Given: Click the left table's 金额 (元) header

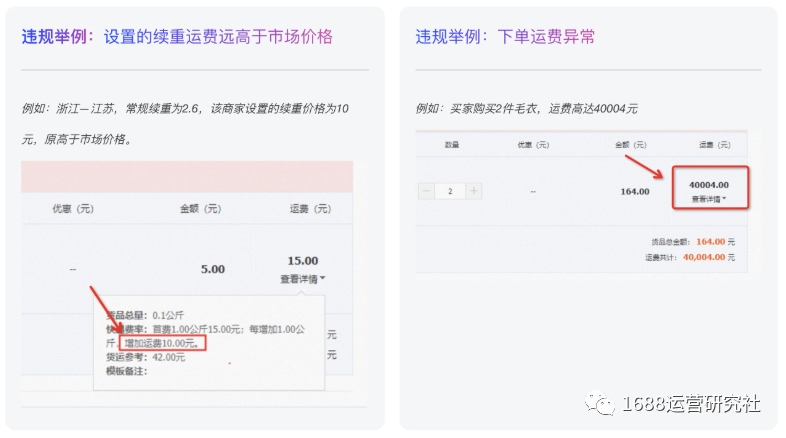Looking at the screenshot, I should tap(201, 208).
